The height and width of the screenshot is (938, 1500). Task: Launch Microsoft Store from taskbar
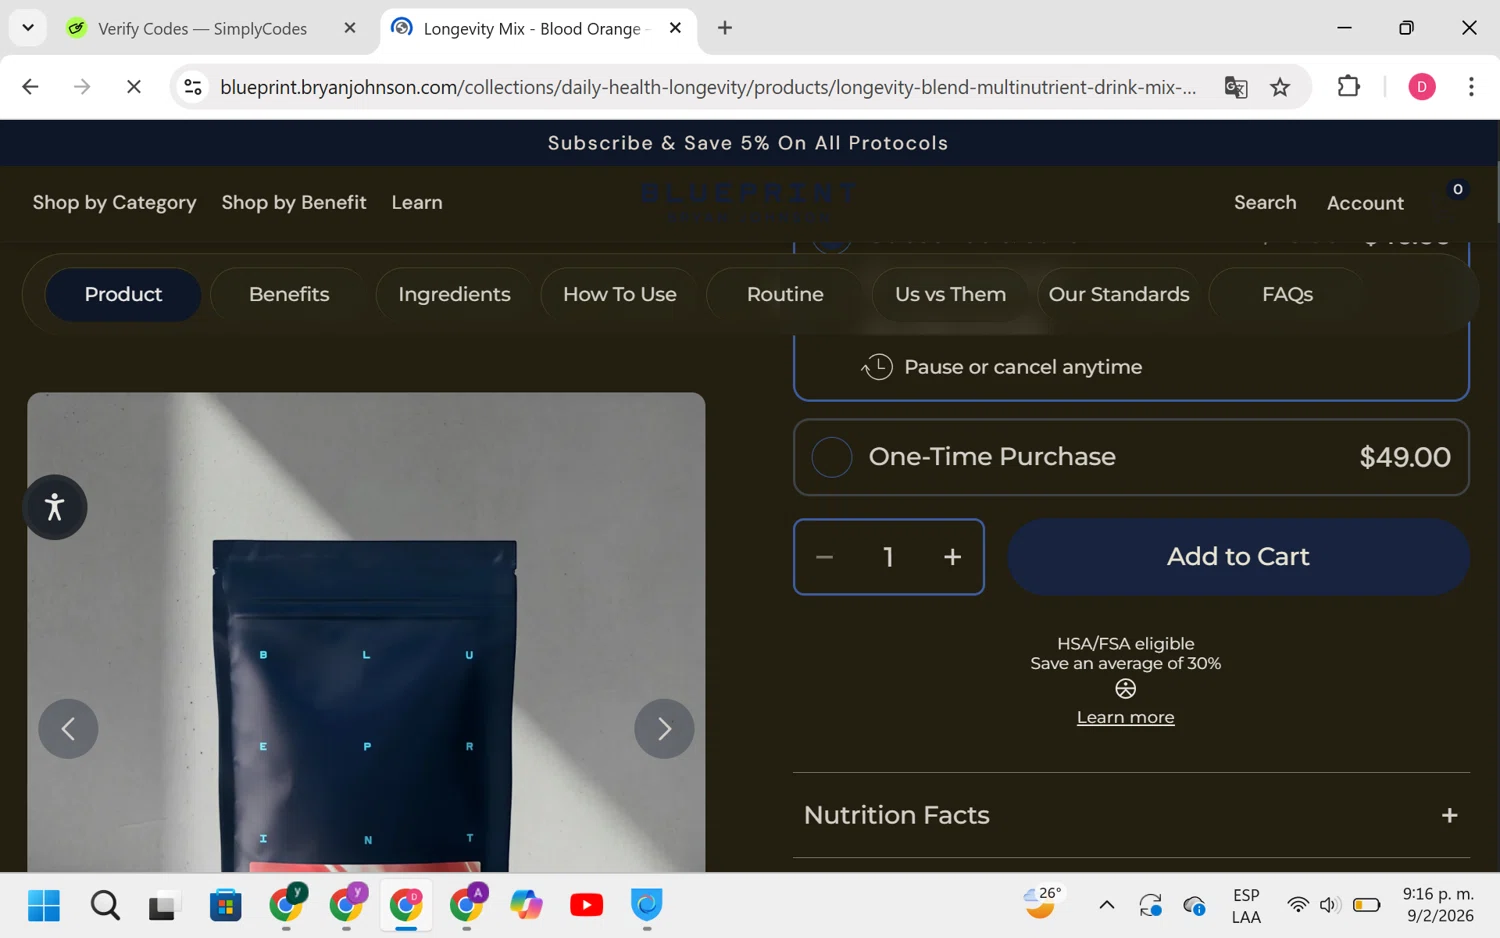pos(225,906)
